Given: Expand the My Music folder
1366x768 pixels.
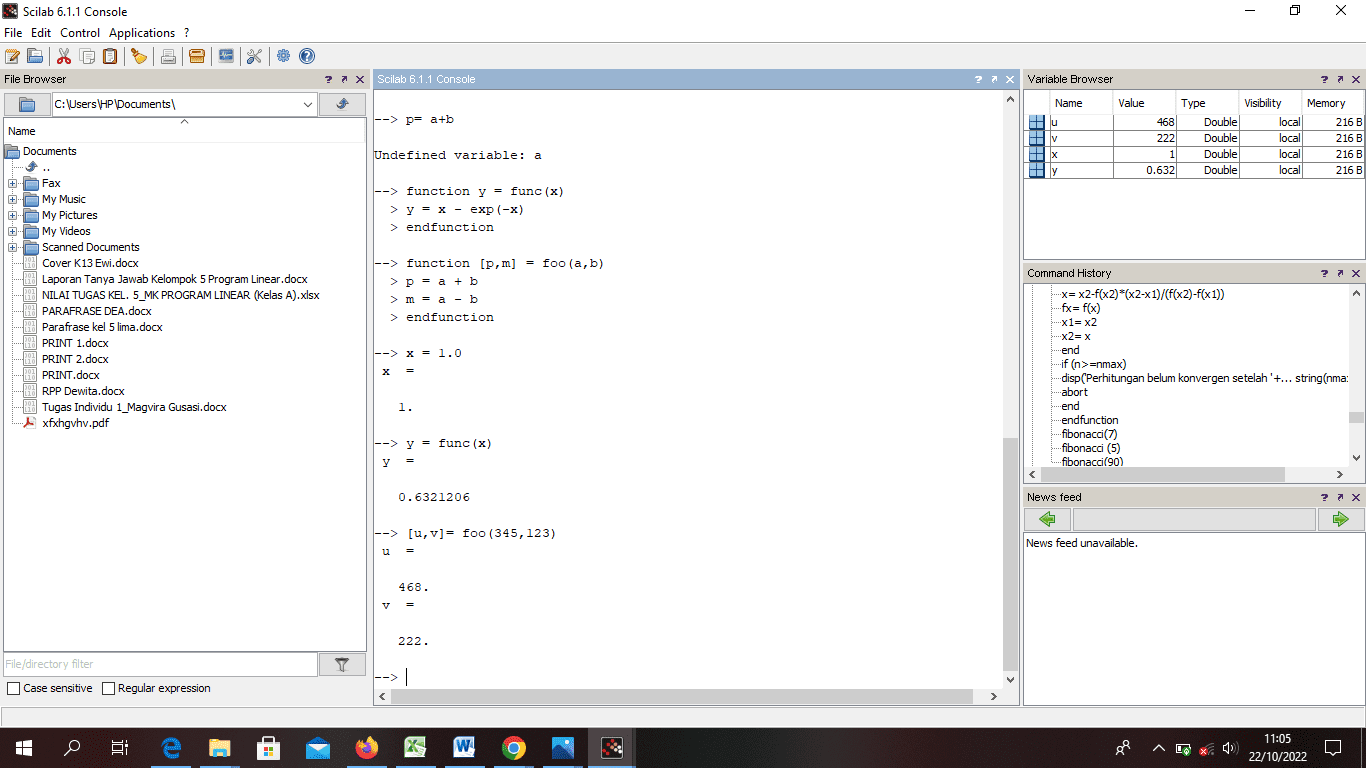Looking at the screenshot, I should tap(12, 199).
